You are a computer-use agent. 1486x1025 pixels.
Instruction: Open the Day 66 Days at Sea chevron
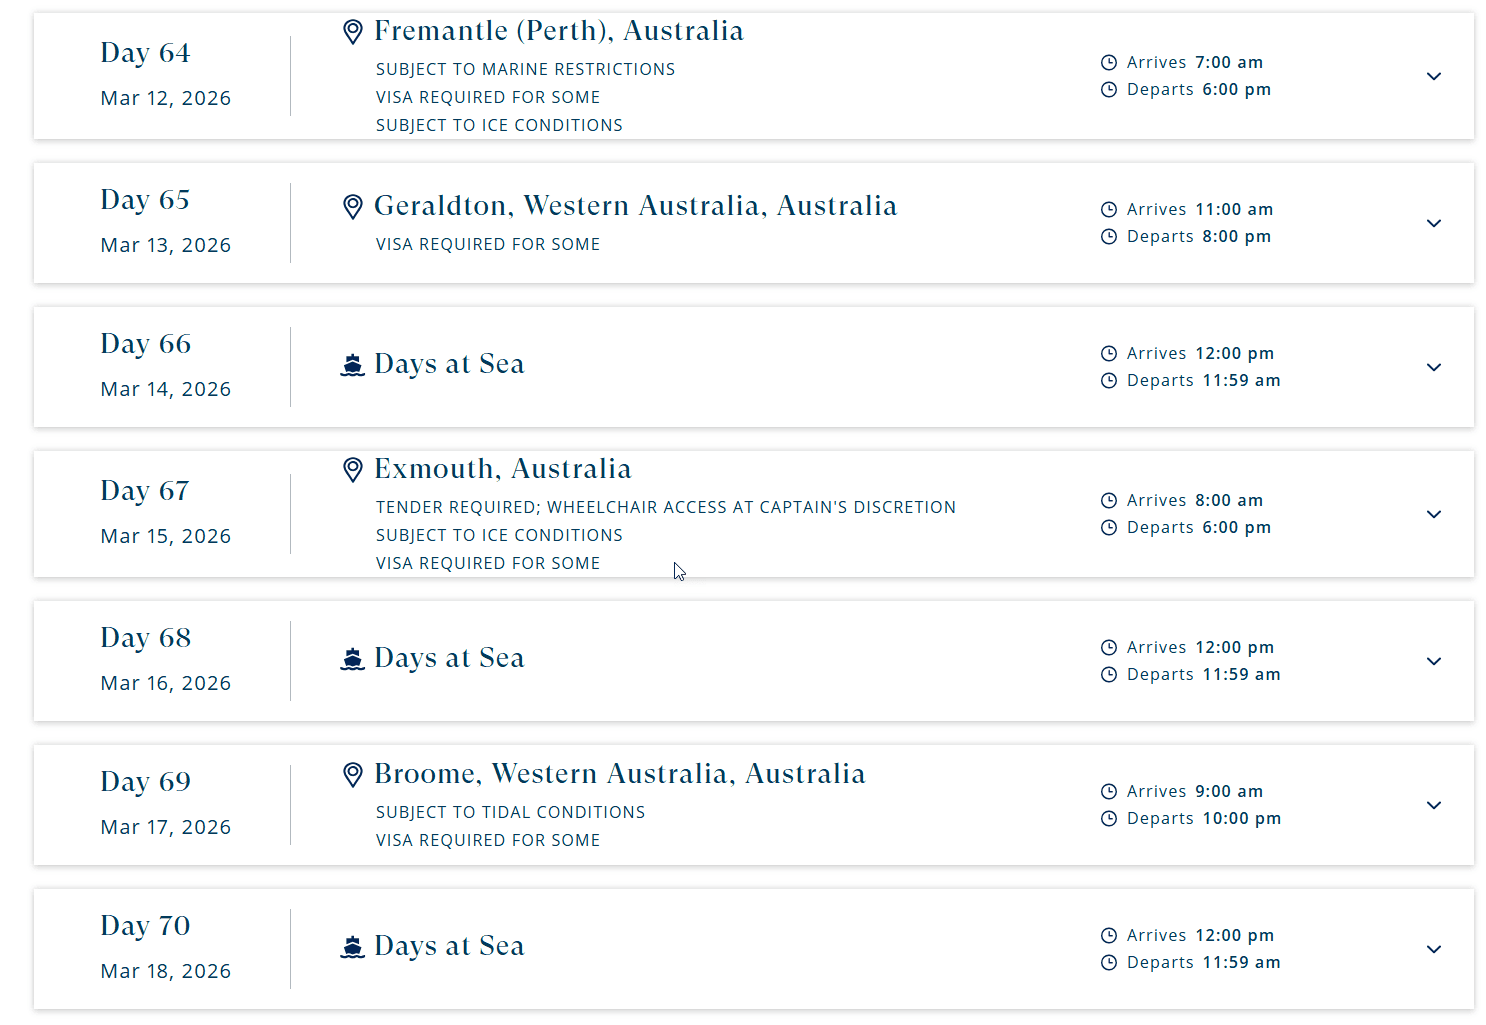point(1434,367)
